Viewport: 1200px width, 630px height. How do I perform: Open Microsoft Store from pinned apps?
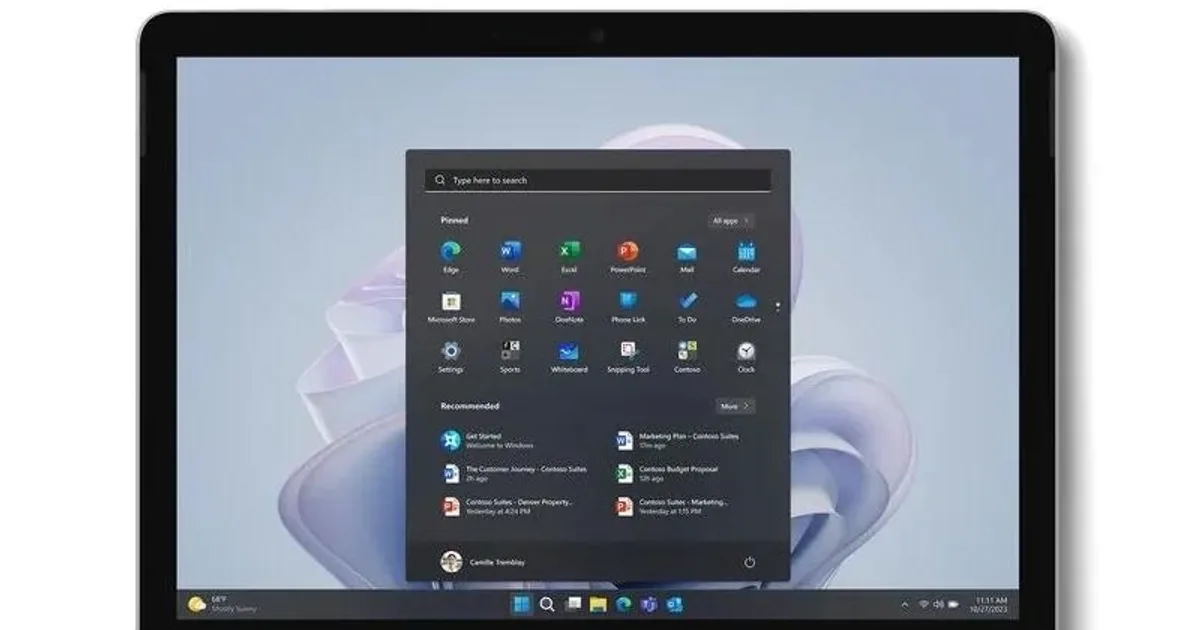451,306
